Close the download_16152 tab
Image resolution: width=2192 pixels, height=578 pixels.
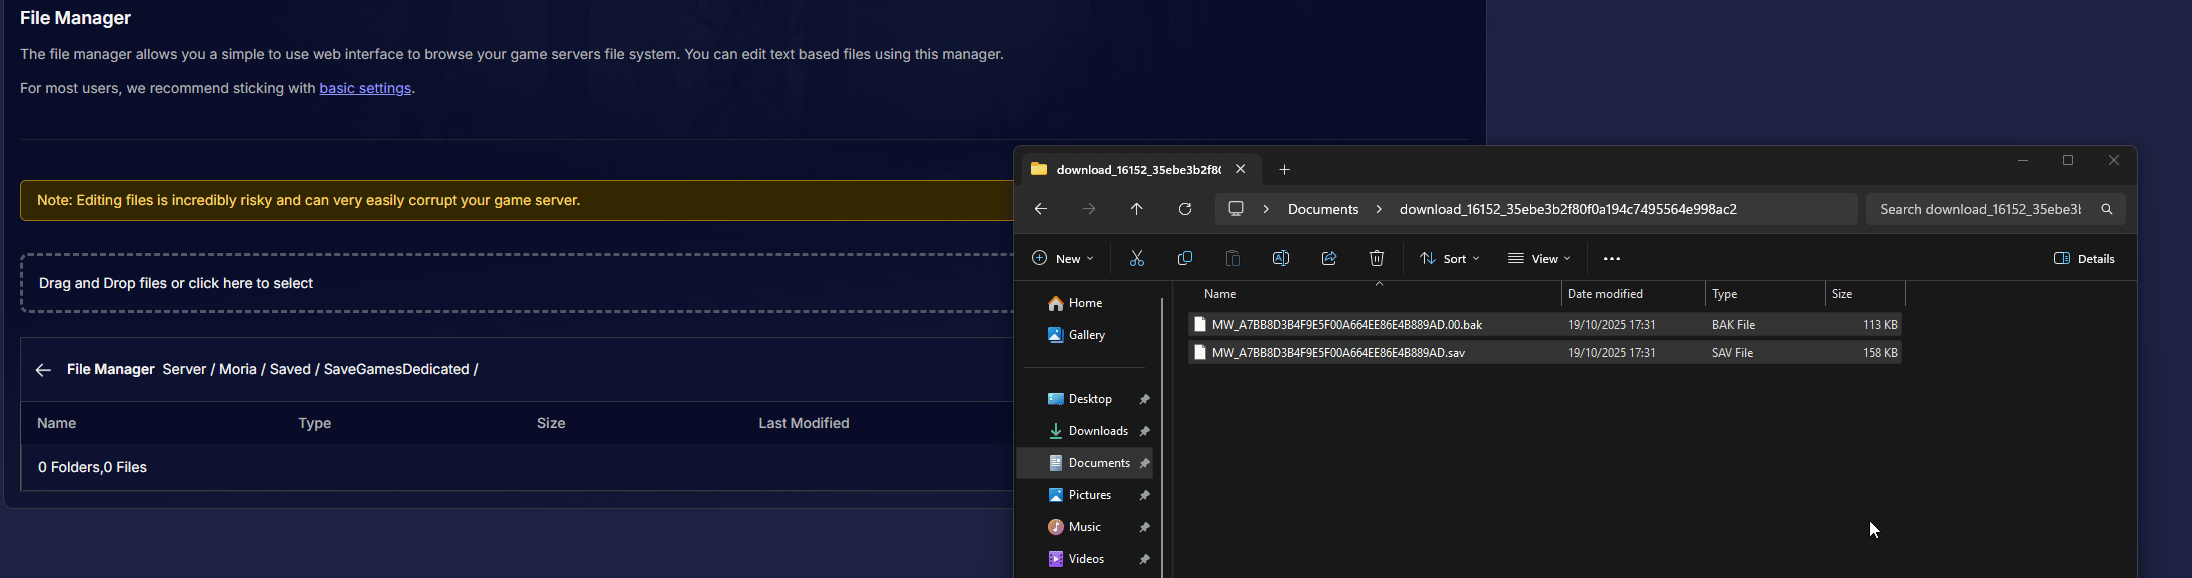(1240, 169)
